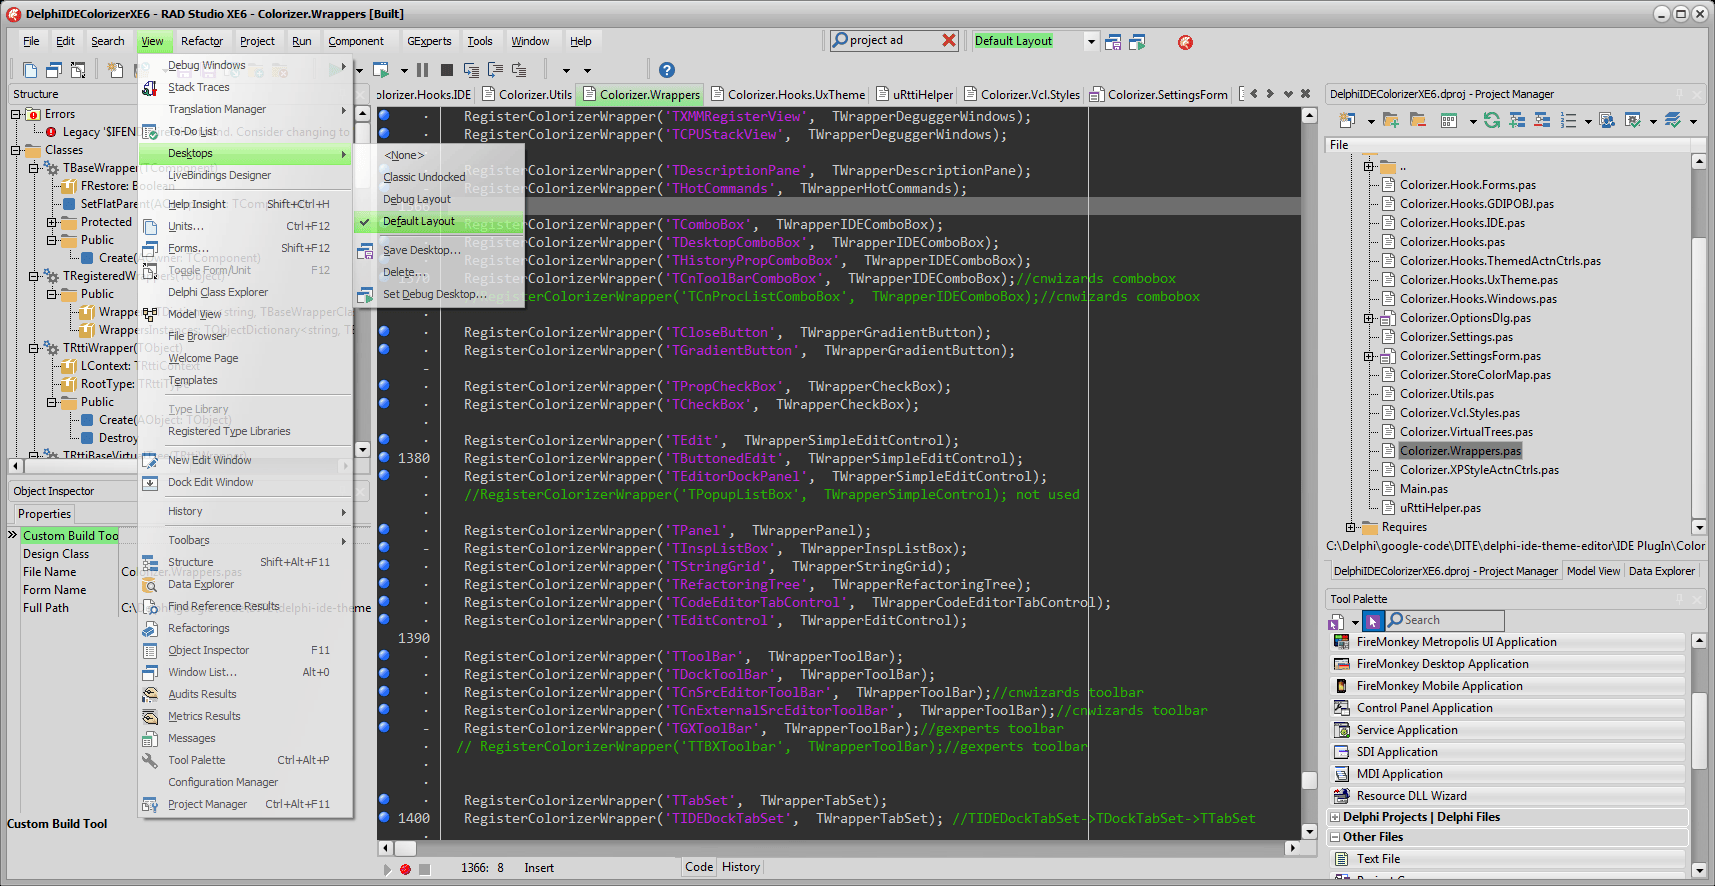Toggle breakpoint dot at line 1400
Viewport: 1715px width, 886px height.
coord(384,818)
